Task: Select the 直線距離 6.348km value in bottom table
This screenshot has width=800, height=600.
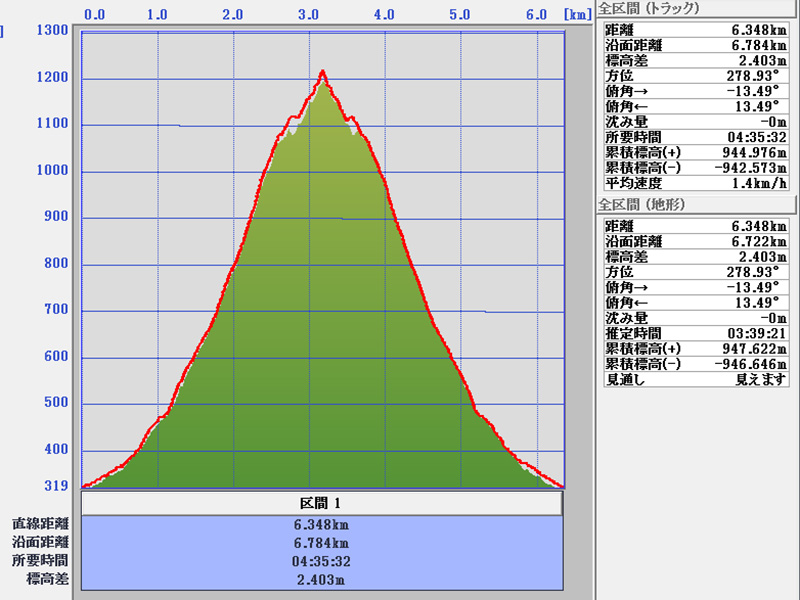Action: [x=322, y=524]
